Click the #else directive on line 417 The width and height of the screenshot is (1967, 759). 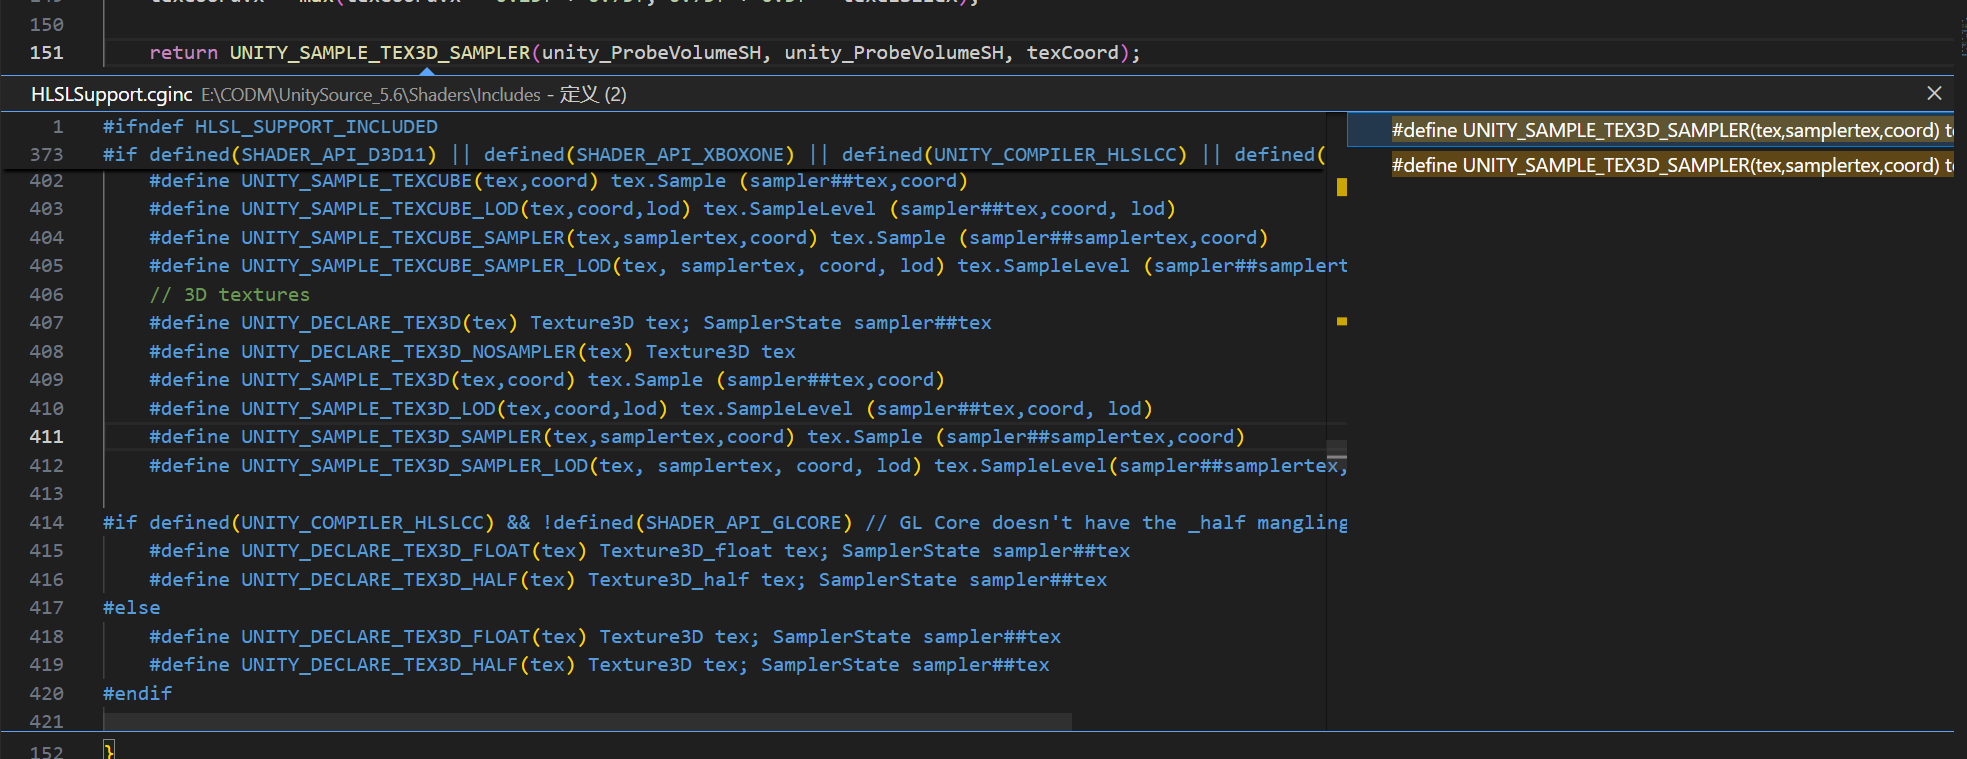point(132,608)
